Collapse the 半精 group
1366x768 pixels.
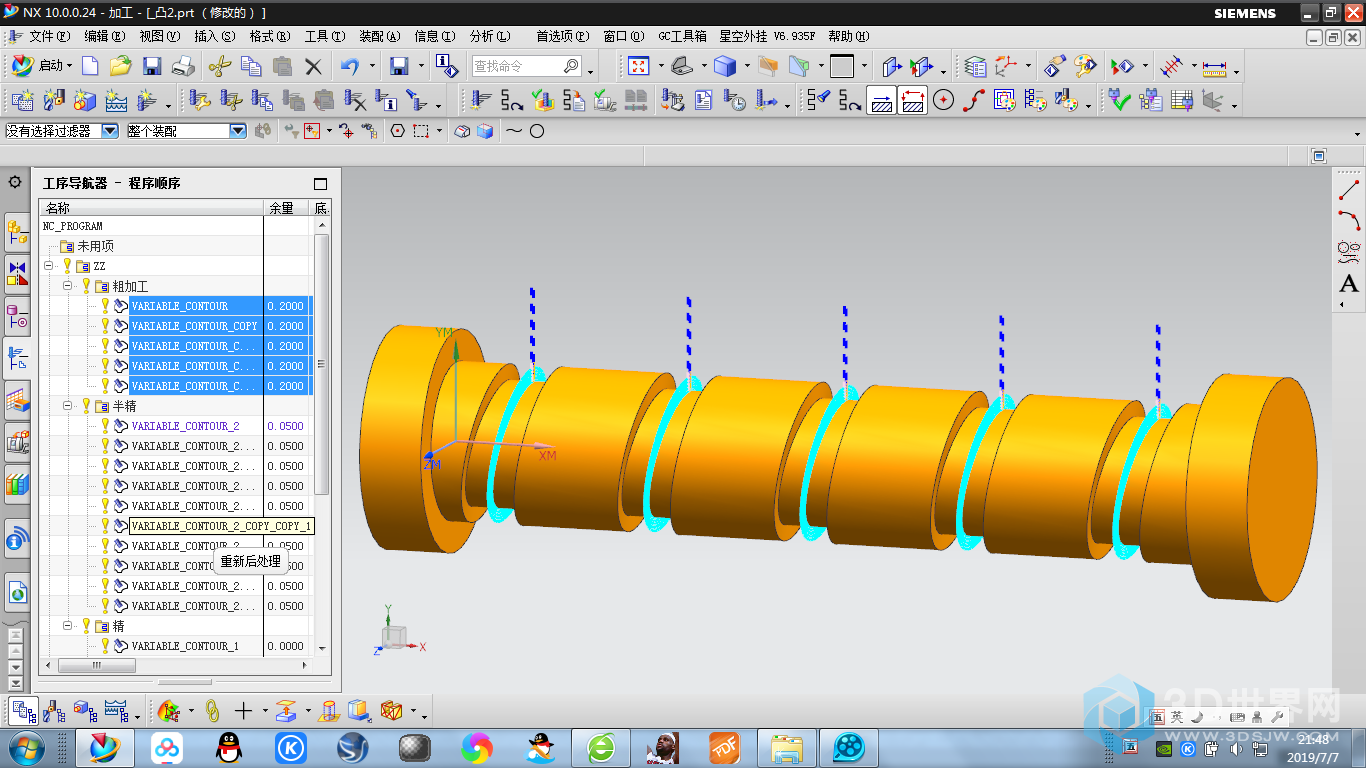coord(68,406)
